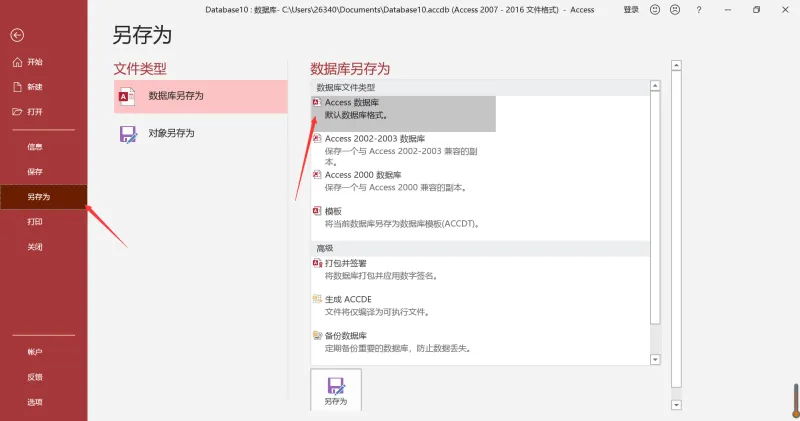
Task: Click the outer pane scroll-up arrow
Action: click(676, 65)
